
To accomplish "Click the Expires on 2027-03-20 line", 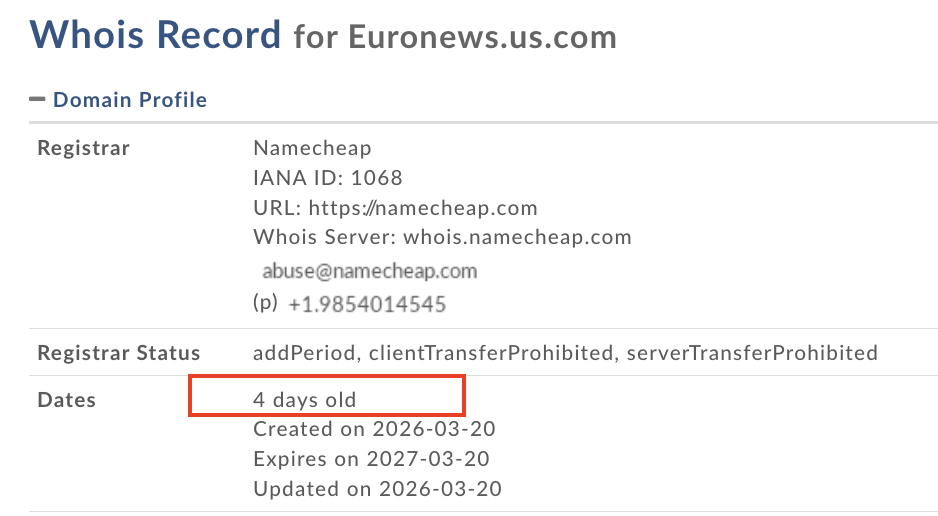I will 371,460.
